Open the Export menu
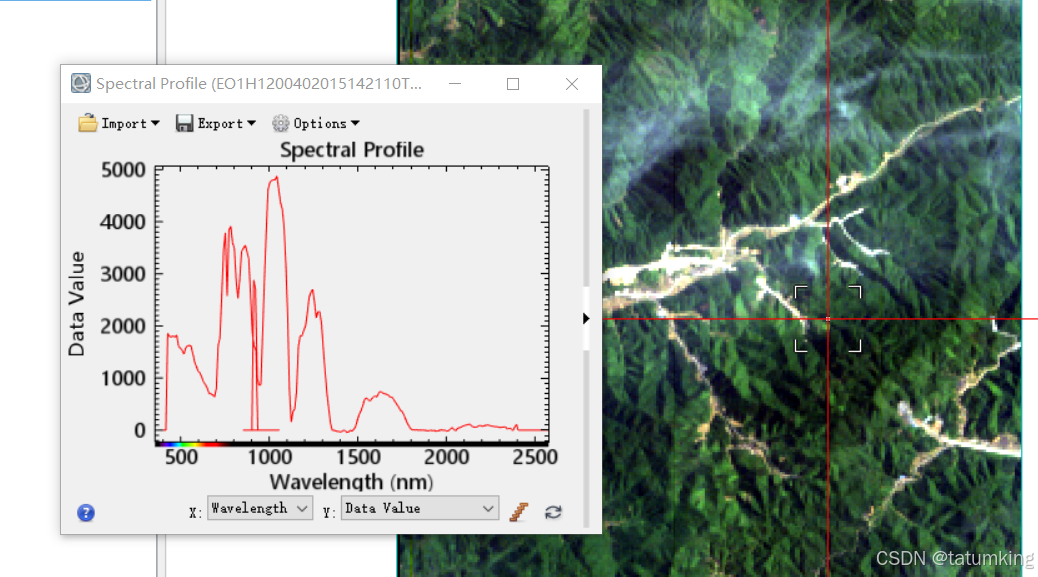The height and width of the screenshot is (577, 1038). tap(216, 123)
